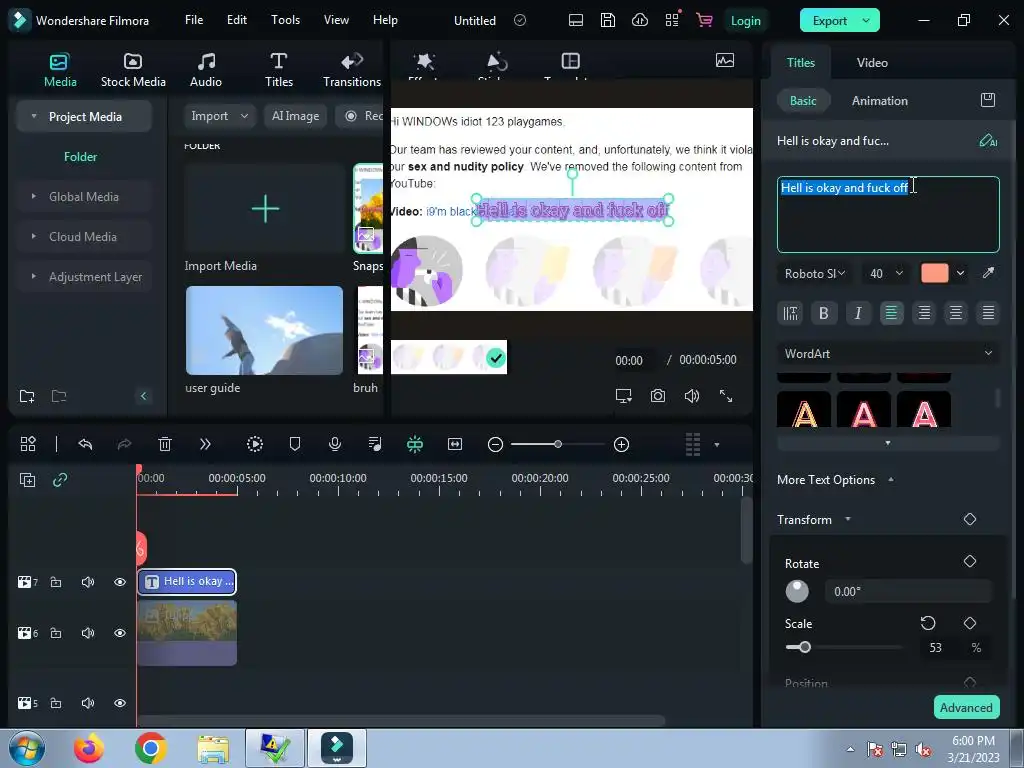Viewport: 1024px width, 768px height.
Task: Enter fullscreen preview mode
Action: 726,396
